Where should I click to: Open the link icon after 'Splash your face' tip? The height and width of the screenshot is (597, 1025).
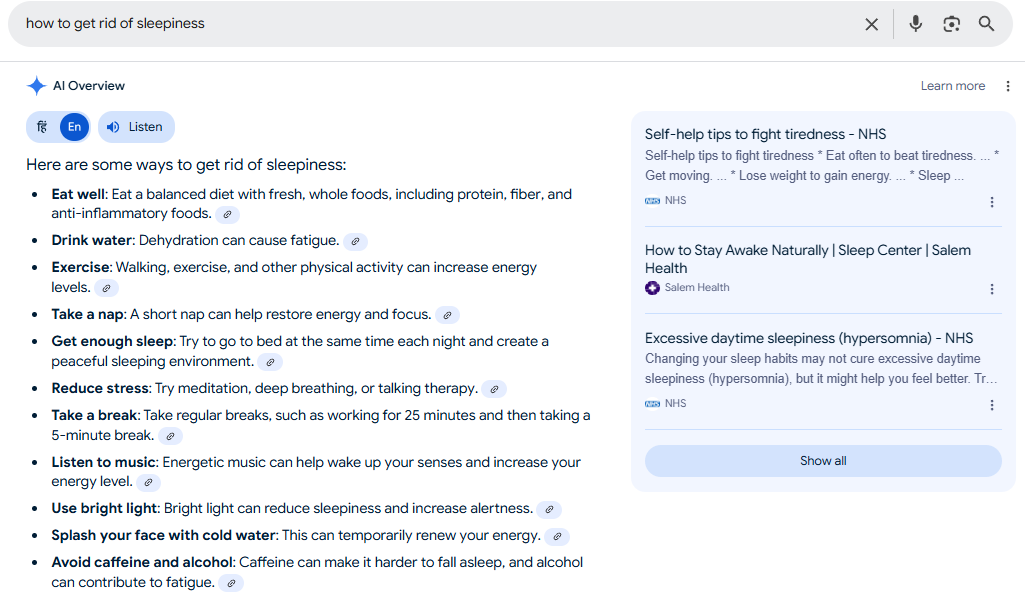[x=558, y=536]
